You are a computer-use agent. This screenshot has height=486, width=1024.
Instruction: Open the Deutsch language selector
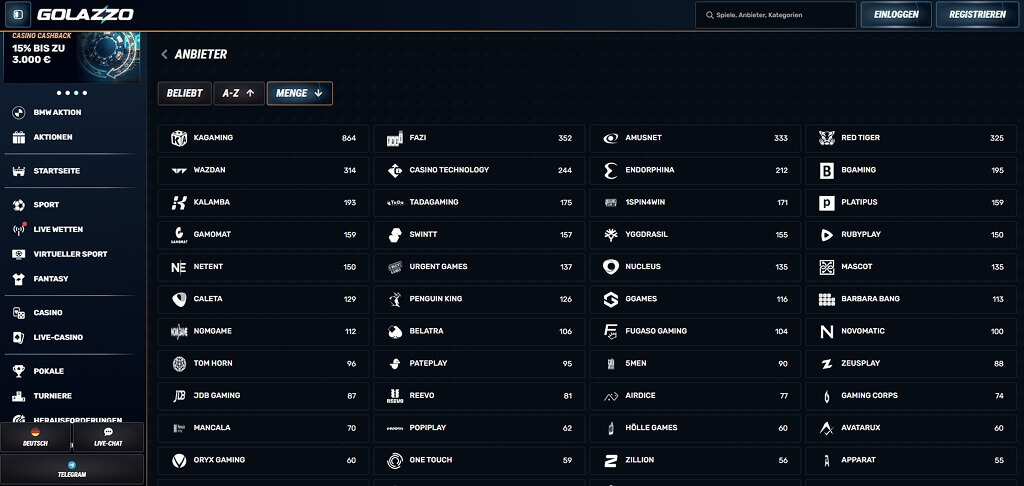click(35, 437)
